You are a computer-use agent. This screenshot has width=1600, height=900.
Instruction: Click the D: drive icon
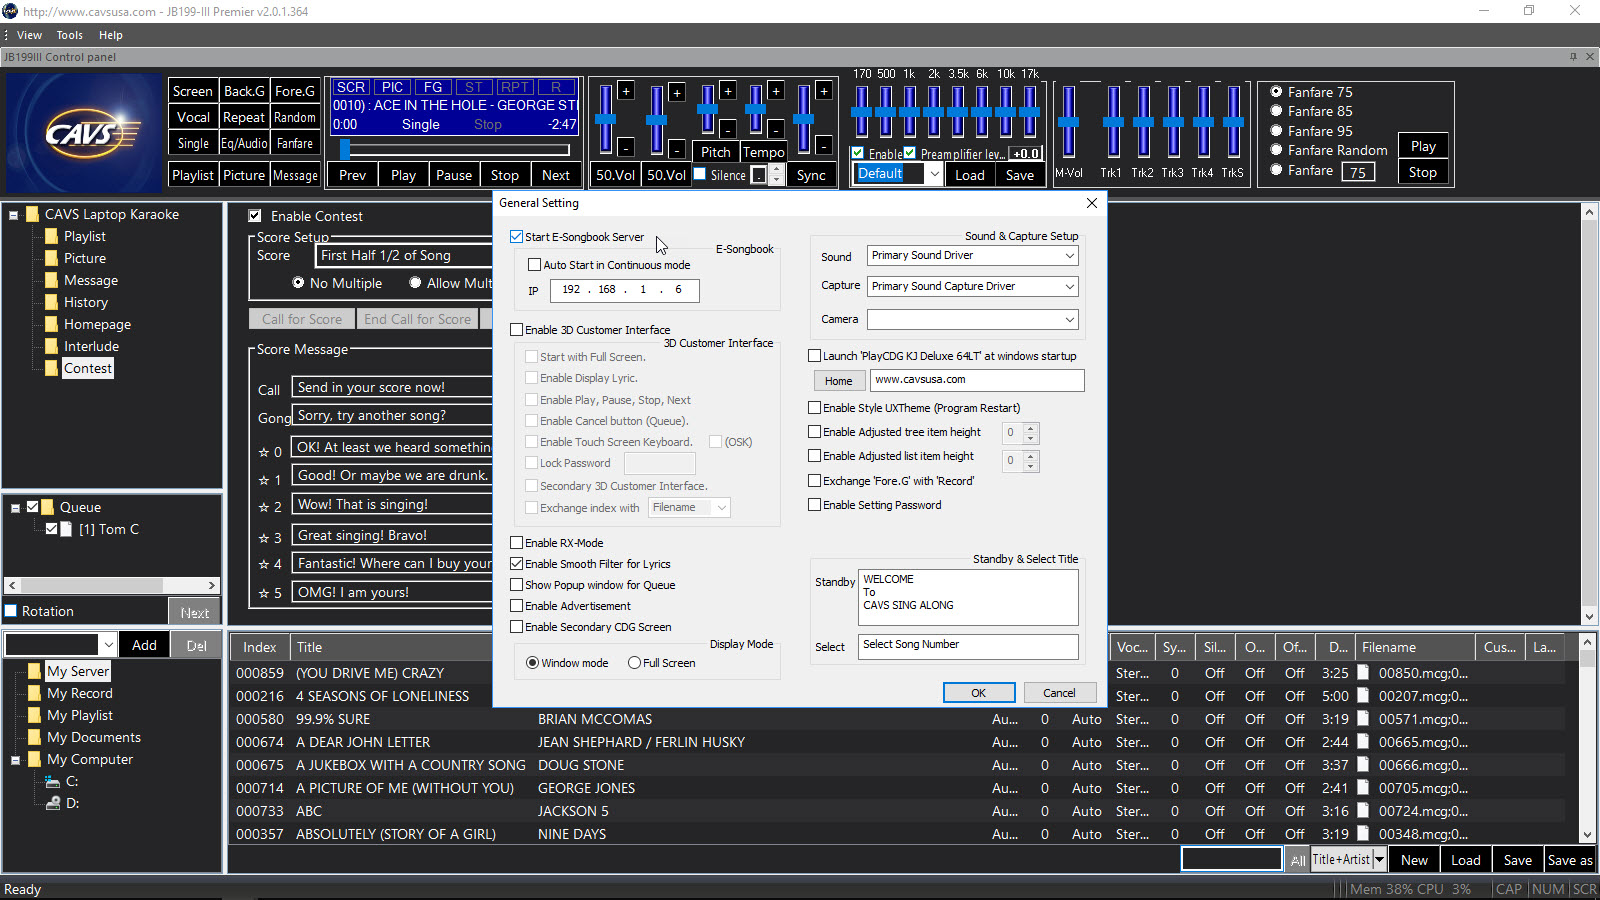(x=53, y=803)
